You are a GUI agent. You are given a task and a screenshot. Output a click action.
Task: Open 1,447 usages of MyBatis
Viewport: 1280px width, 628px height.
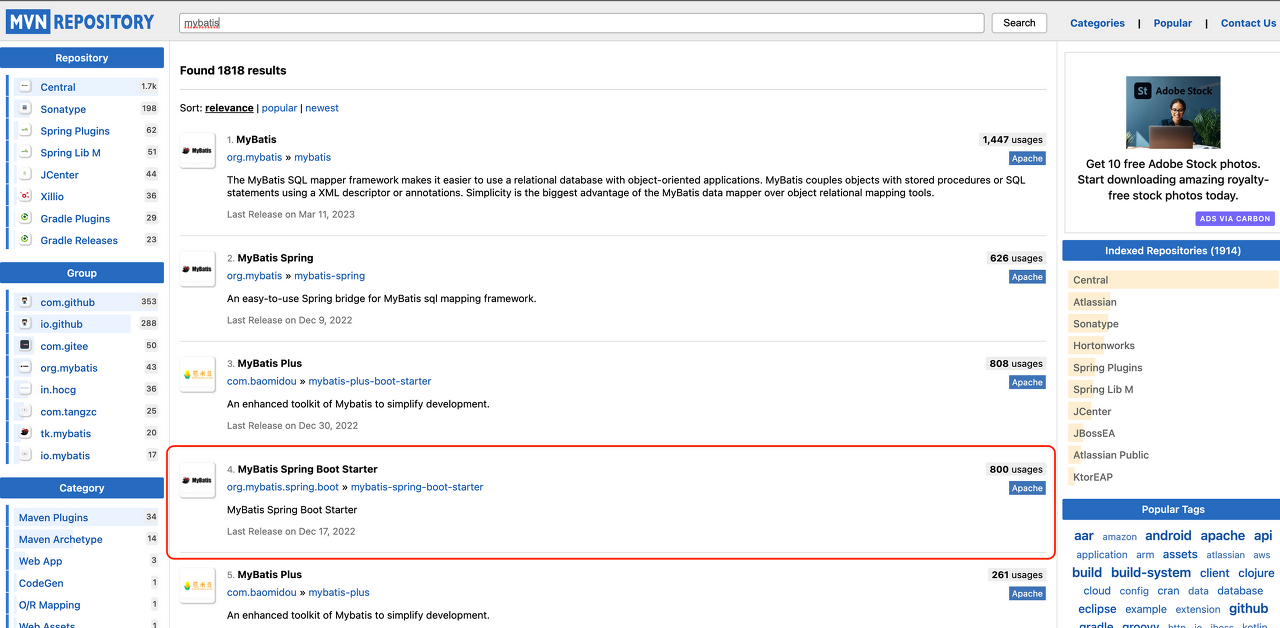(1012, 140)
